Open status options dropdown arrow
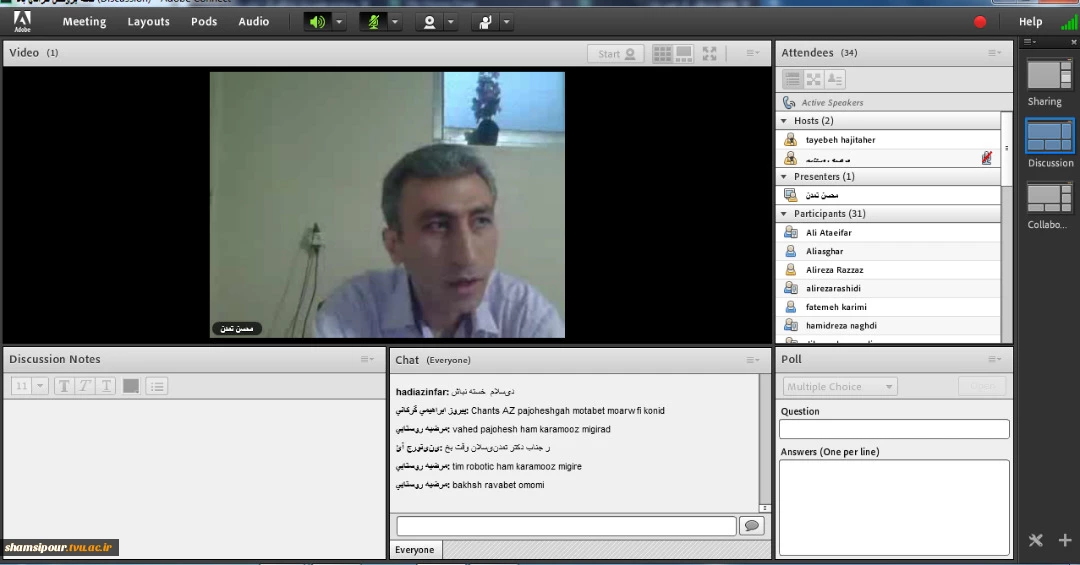Image resolution: width=1080 pixels, height=565 pixels. pos(506,22)
